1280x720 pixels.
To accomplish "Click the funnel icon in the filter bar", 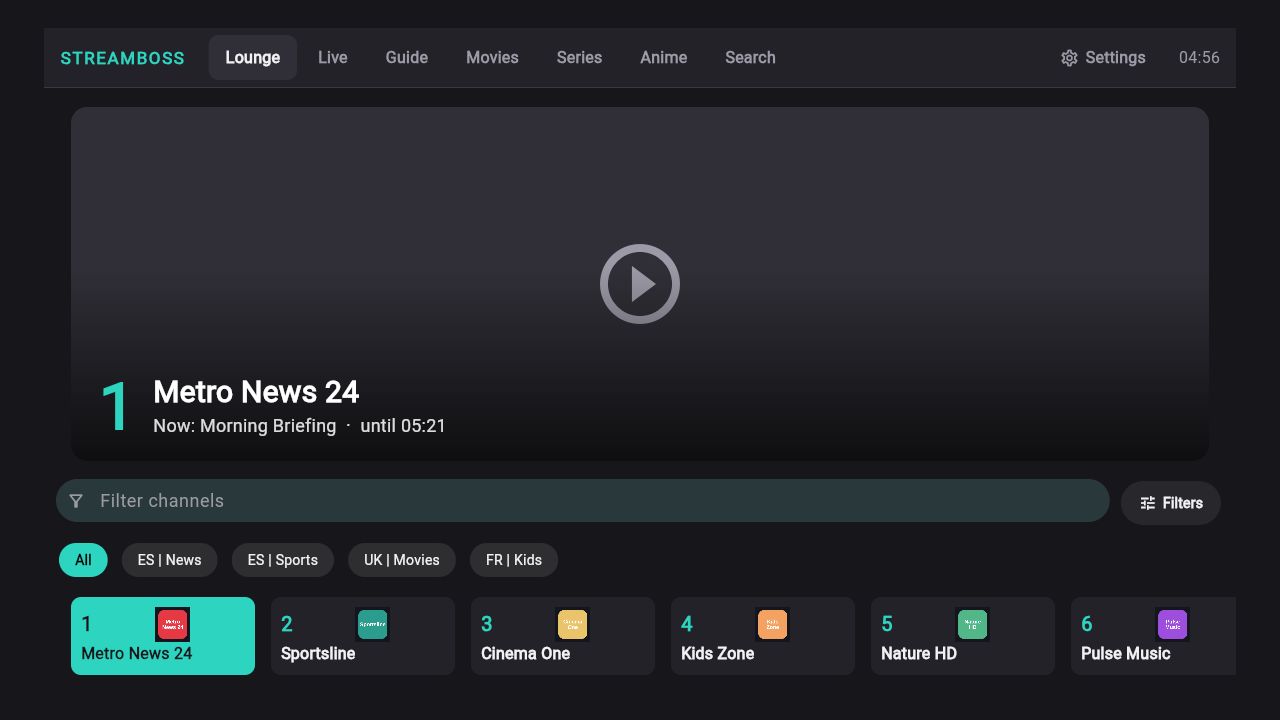I will tap(76, 501).
